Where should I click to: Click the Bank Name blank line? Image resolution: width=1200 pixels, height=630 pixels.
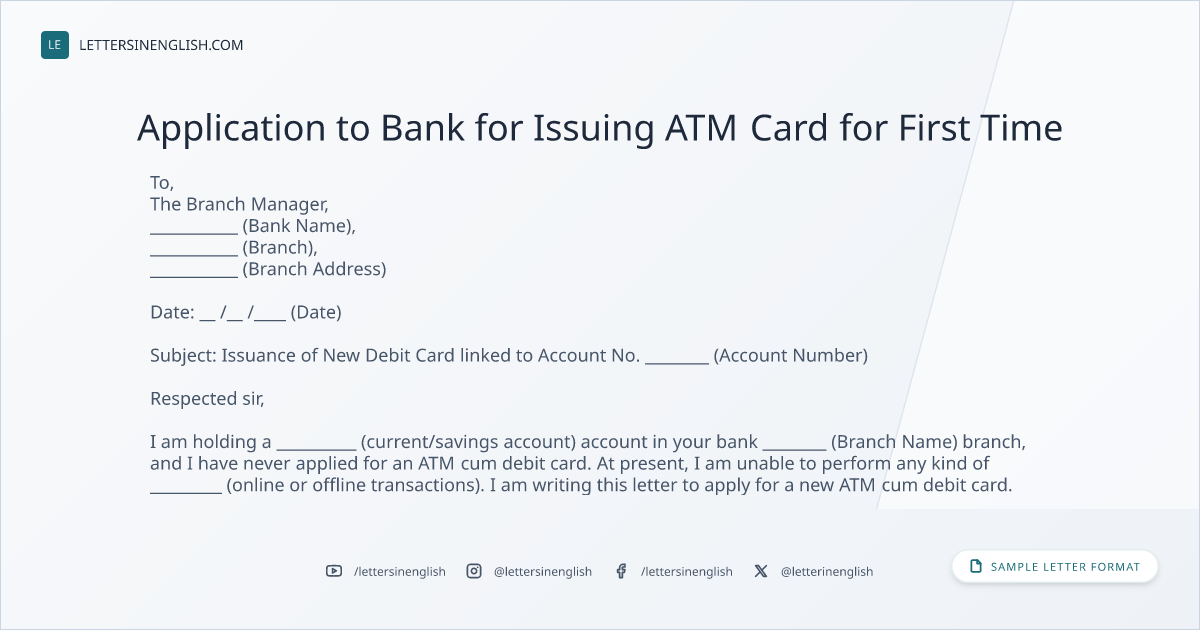pyautogui.click(x=194, y=227)
